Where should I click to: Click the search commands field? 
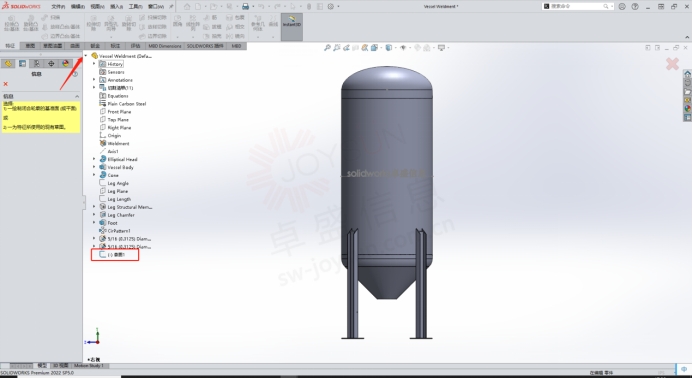click(x=578, y=6)
